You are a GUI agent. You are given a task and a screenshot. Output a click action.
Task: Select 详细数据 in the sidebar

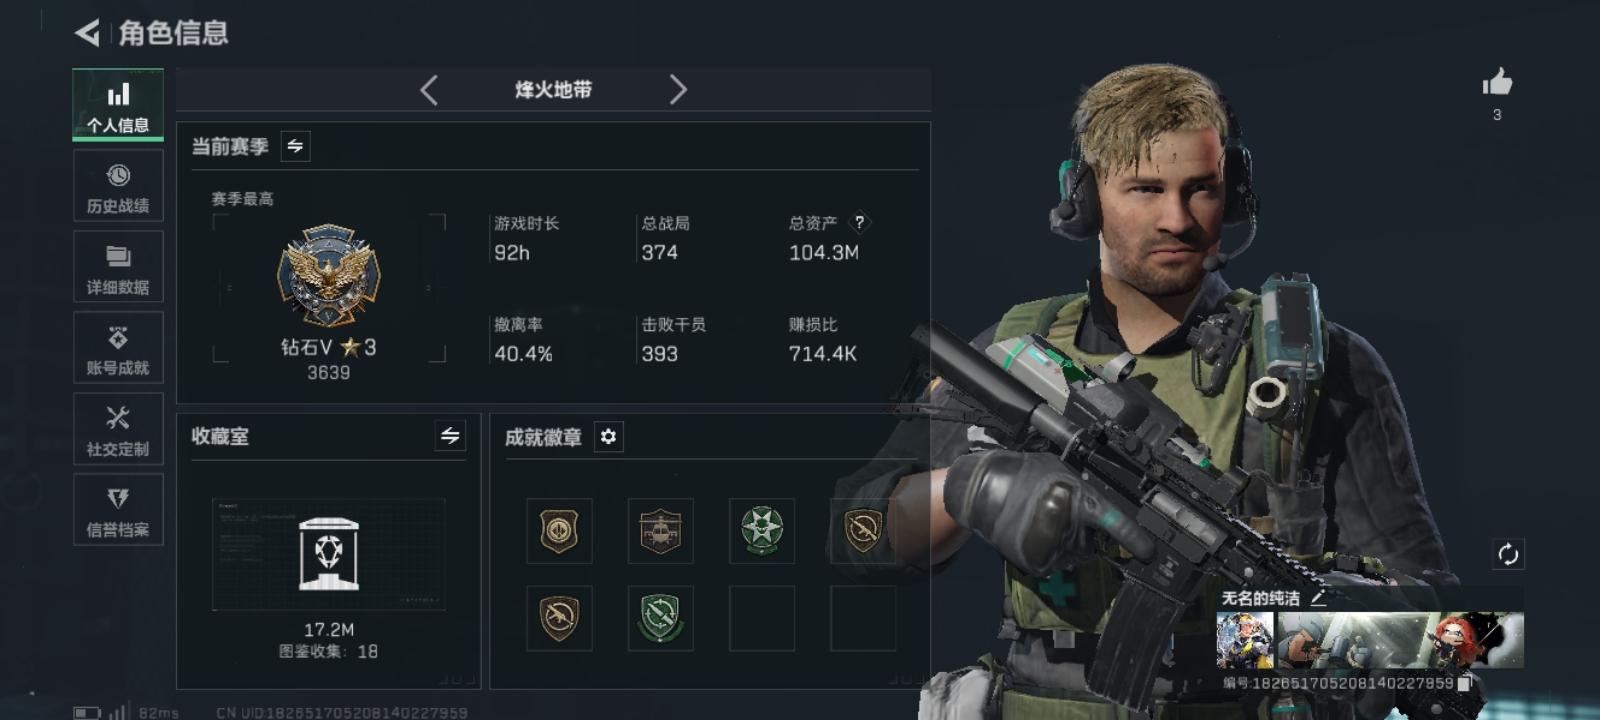(118, 267)
